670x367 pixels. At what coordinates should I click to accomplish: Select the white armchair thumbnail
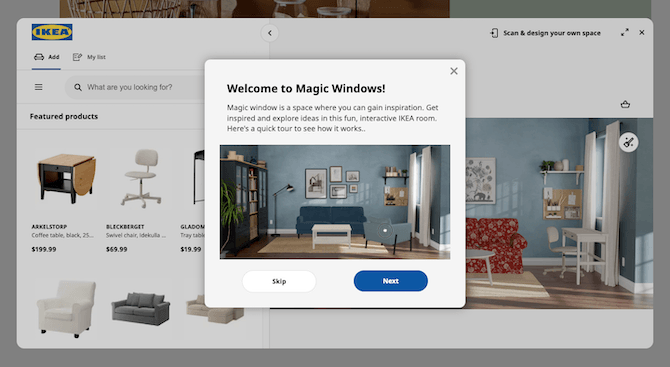click(66, 309)
